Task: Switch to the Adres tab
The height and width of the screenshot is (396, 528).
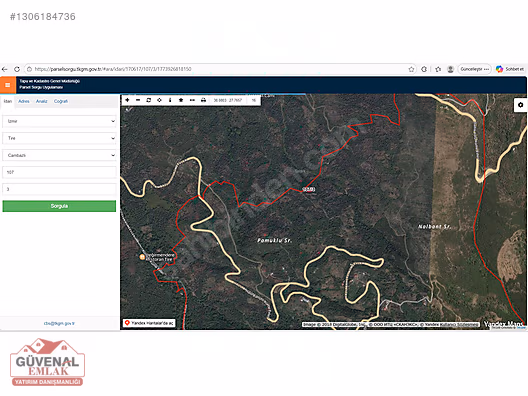Action: coord(24,101)
